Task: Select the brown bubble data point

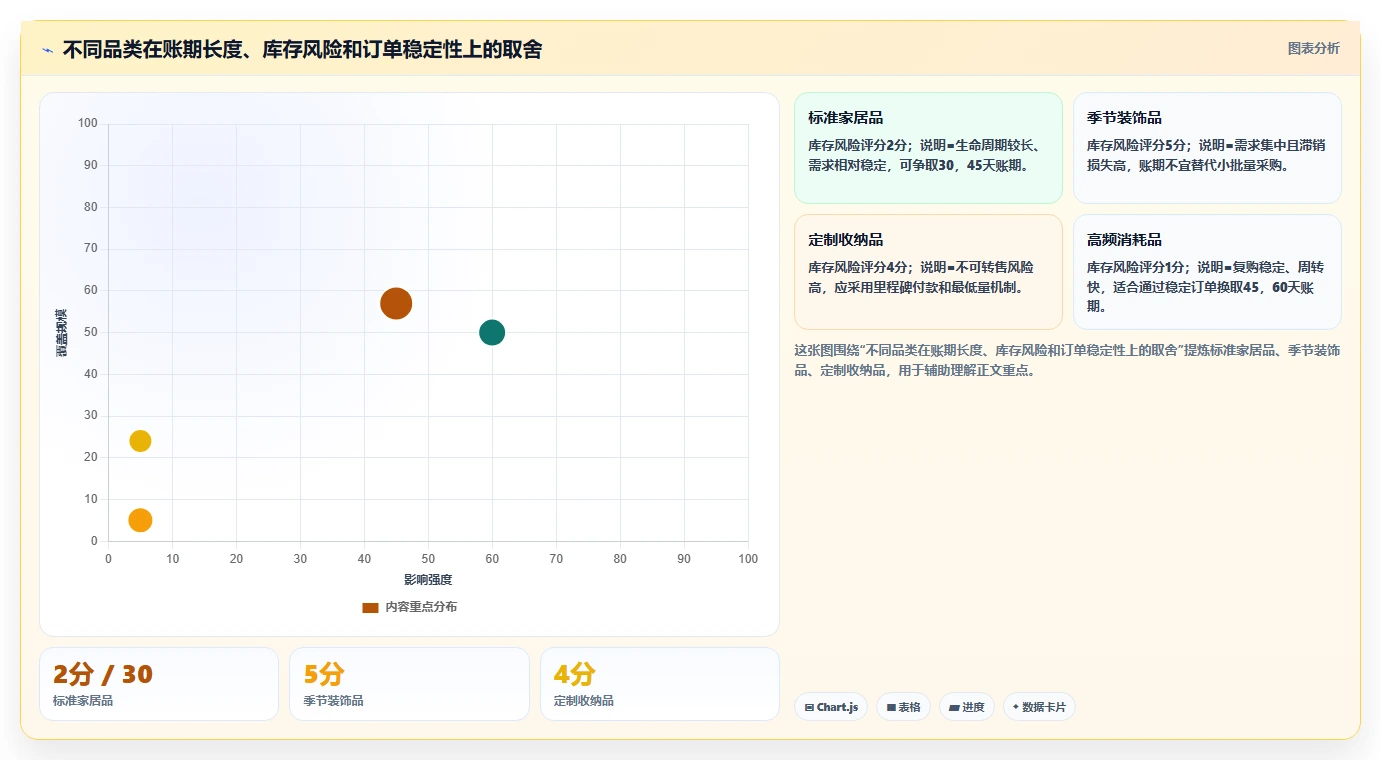Action: click(x=396, y=303)
